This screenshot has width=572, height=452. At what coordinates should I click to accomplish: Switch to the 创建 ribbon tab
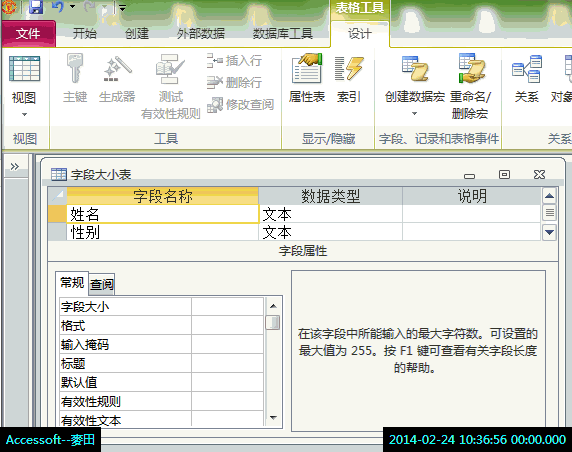pos(137,34)
